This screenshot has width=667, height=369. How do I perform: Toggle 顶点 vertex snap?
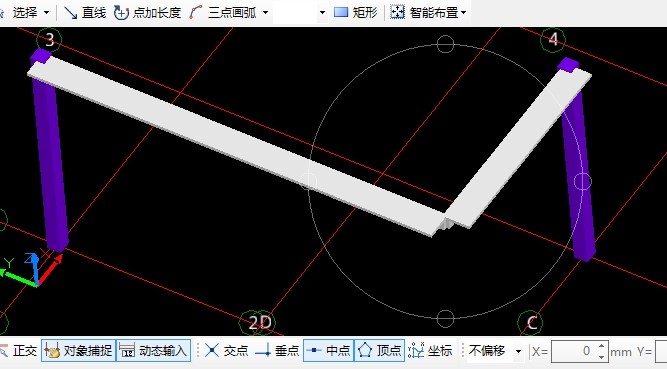click(x=379, y=351)
